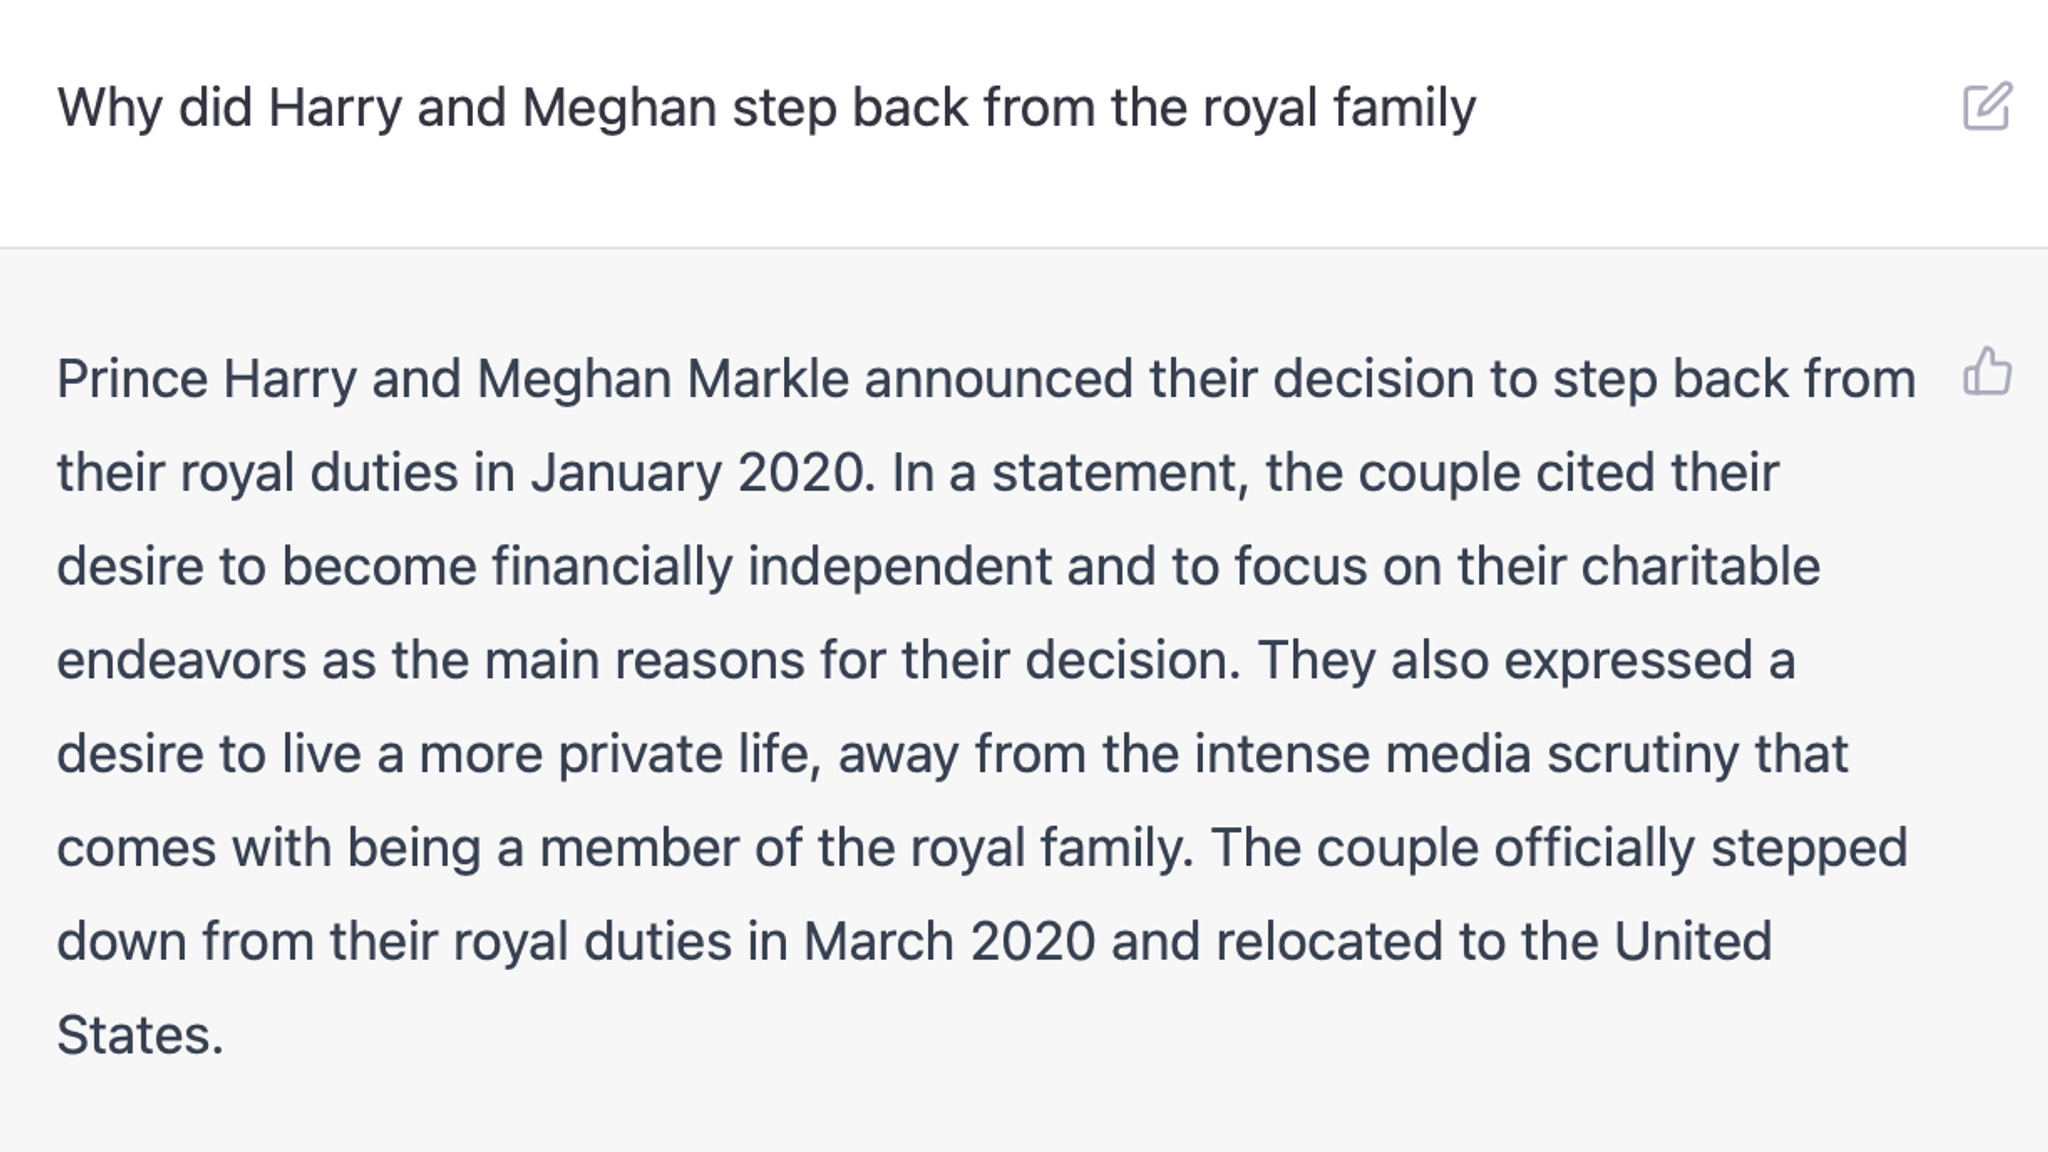Screen dimensions: 2048x1152
Task: Click the edit message pencil icon
Action: (x=1986, y=107)
